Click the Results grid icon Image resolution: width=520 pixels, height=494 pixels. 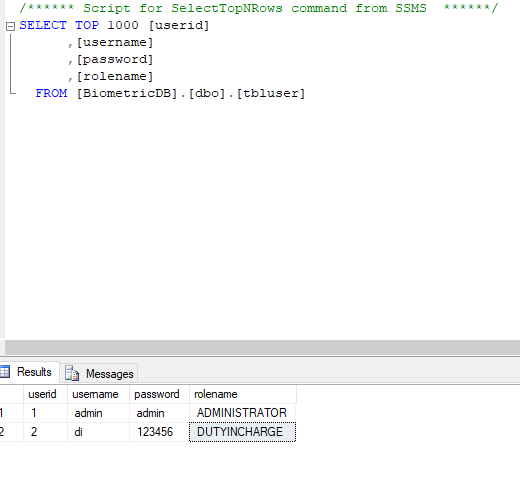point(5,372)
